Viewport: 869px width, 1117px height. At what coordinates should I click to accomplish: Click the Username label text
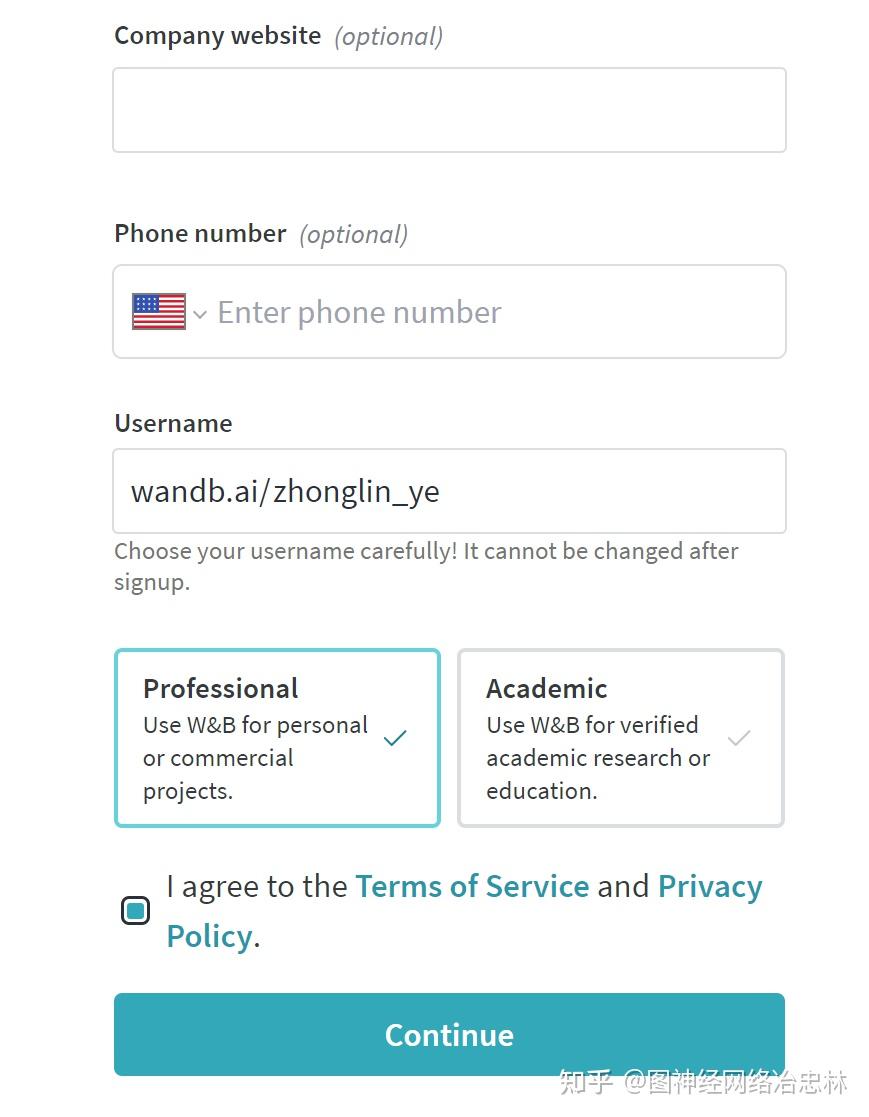pyautogui.click(x=173, y=423)
